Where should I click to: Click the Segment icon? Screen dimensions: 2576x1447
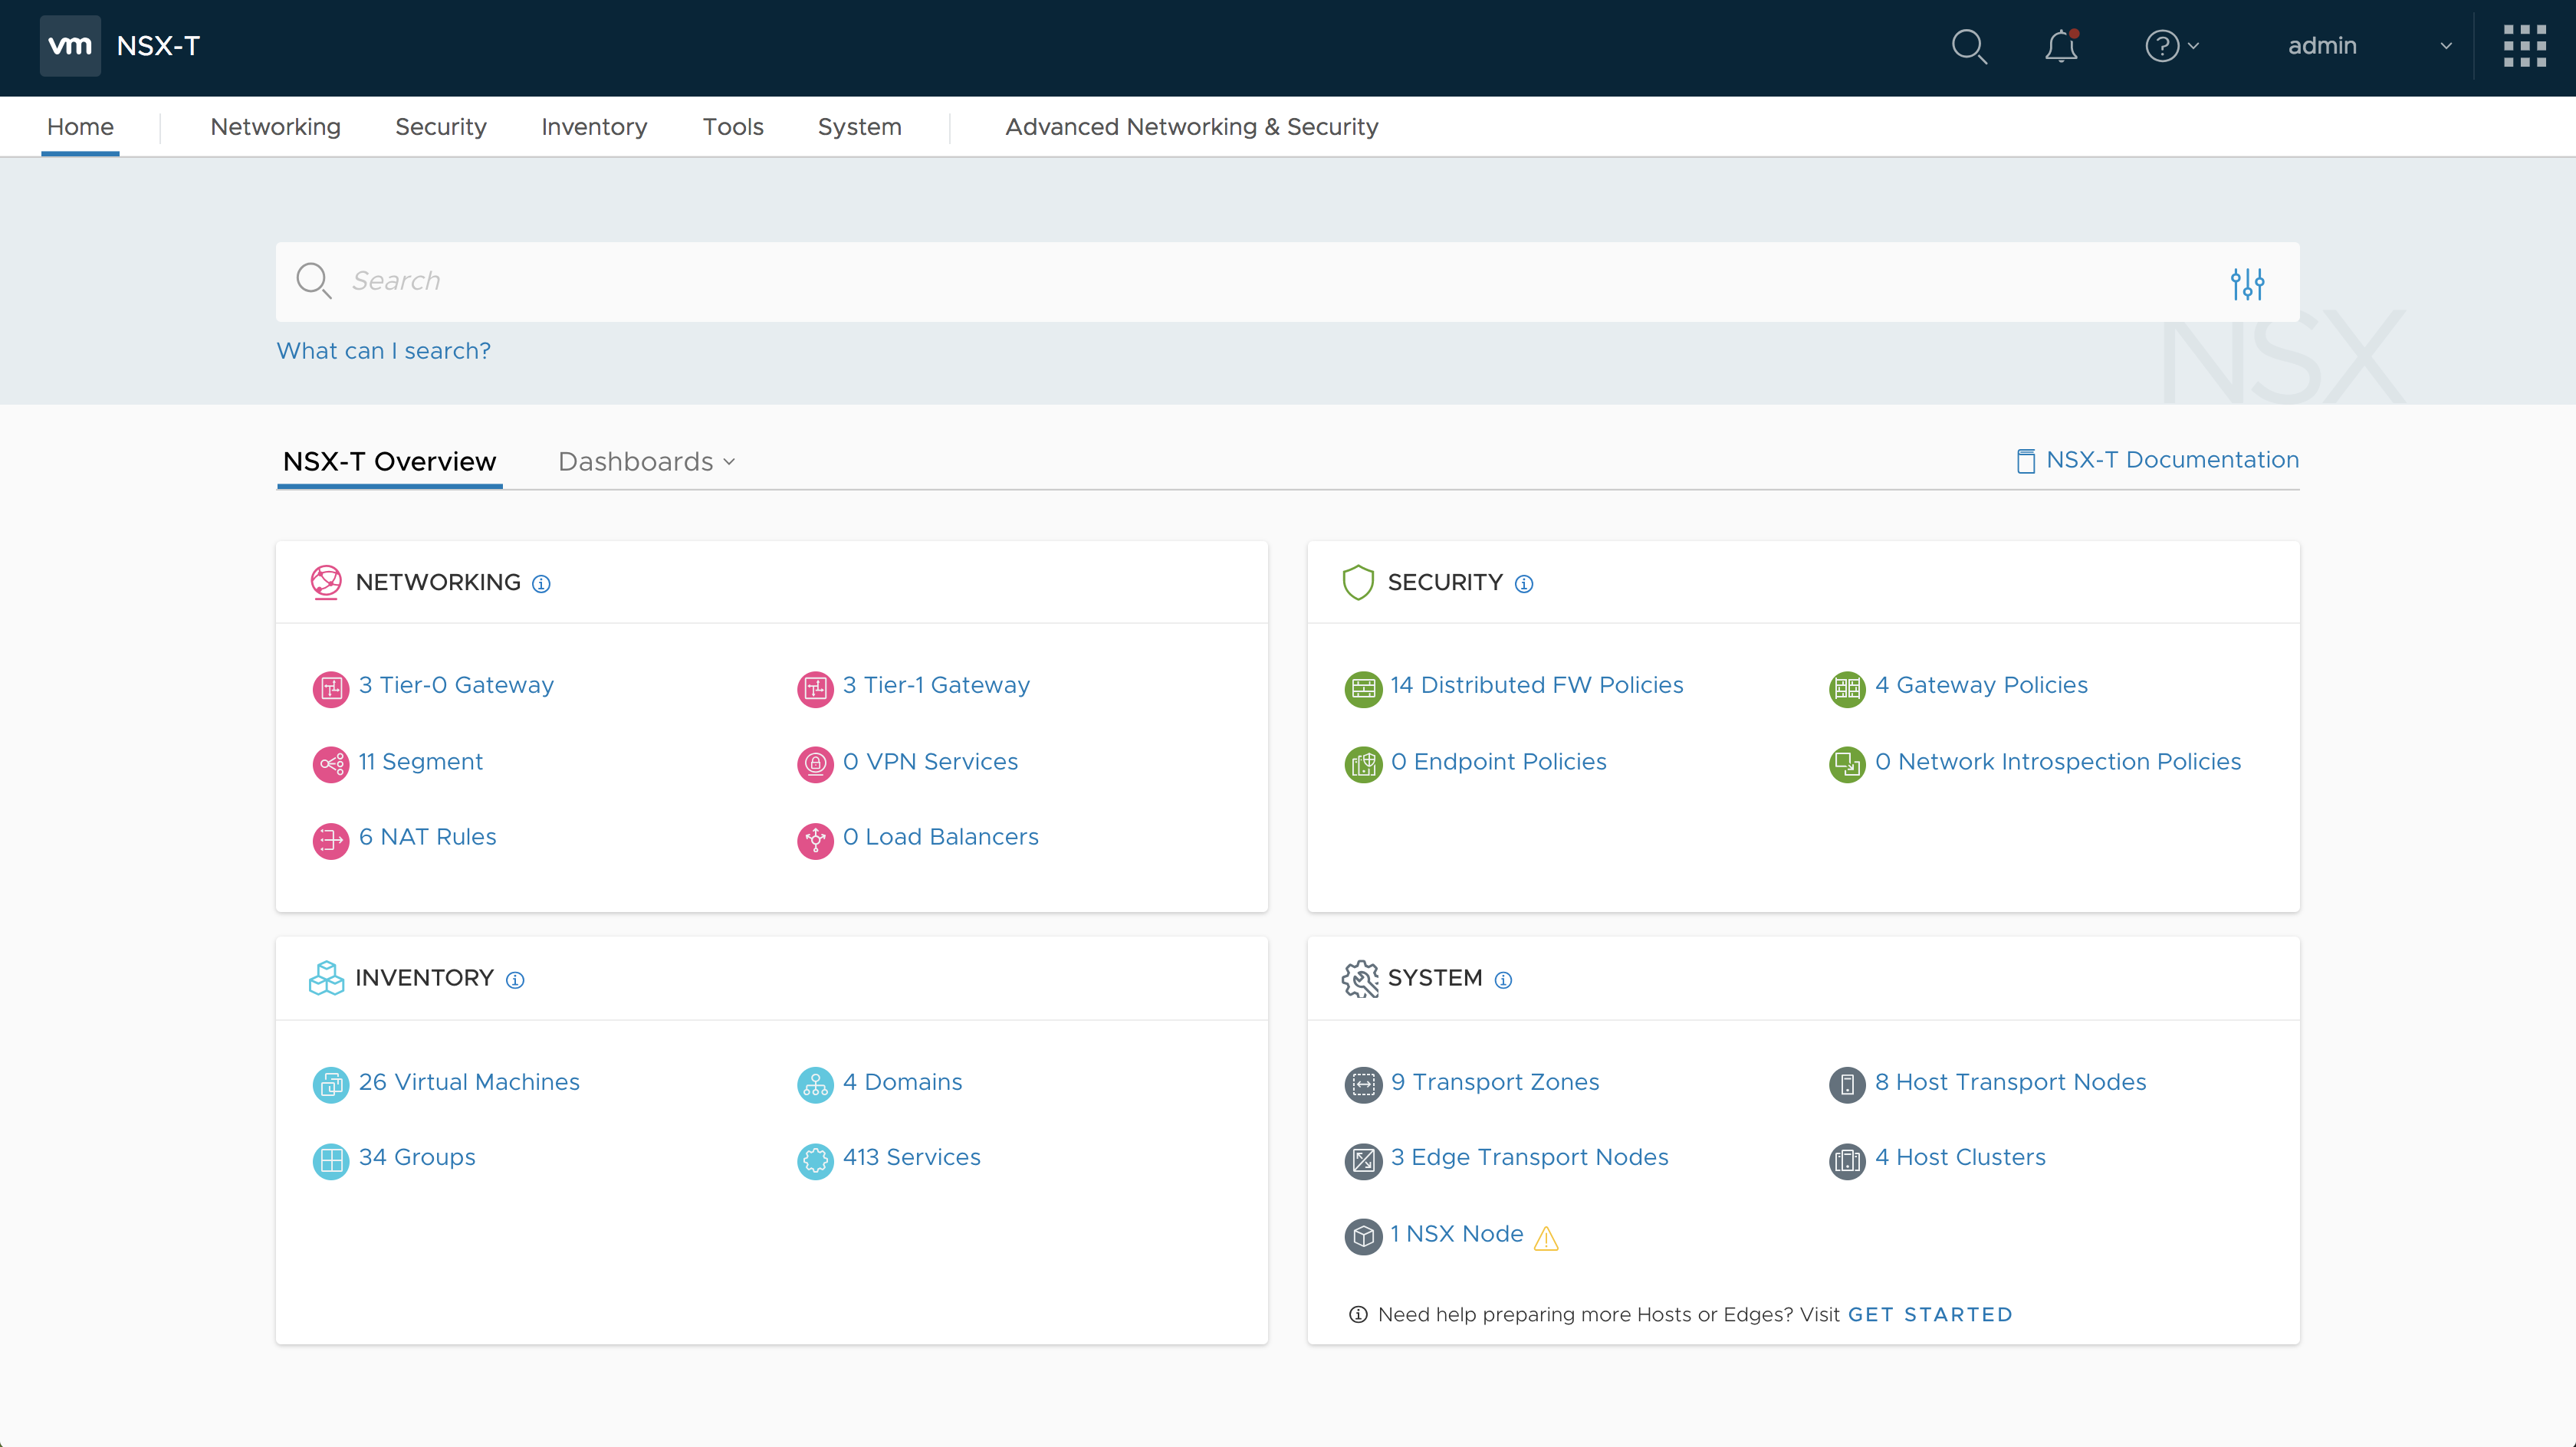pos(331,764)
